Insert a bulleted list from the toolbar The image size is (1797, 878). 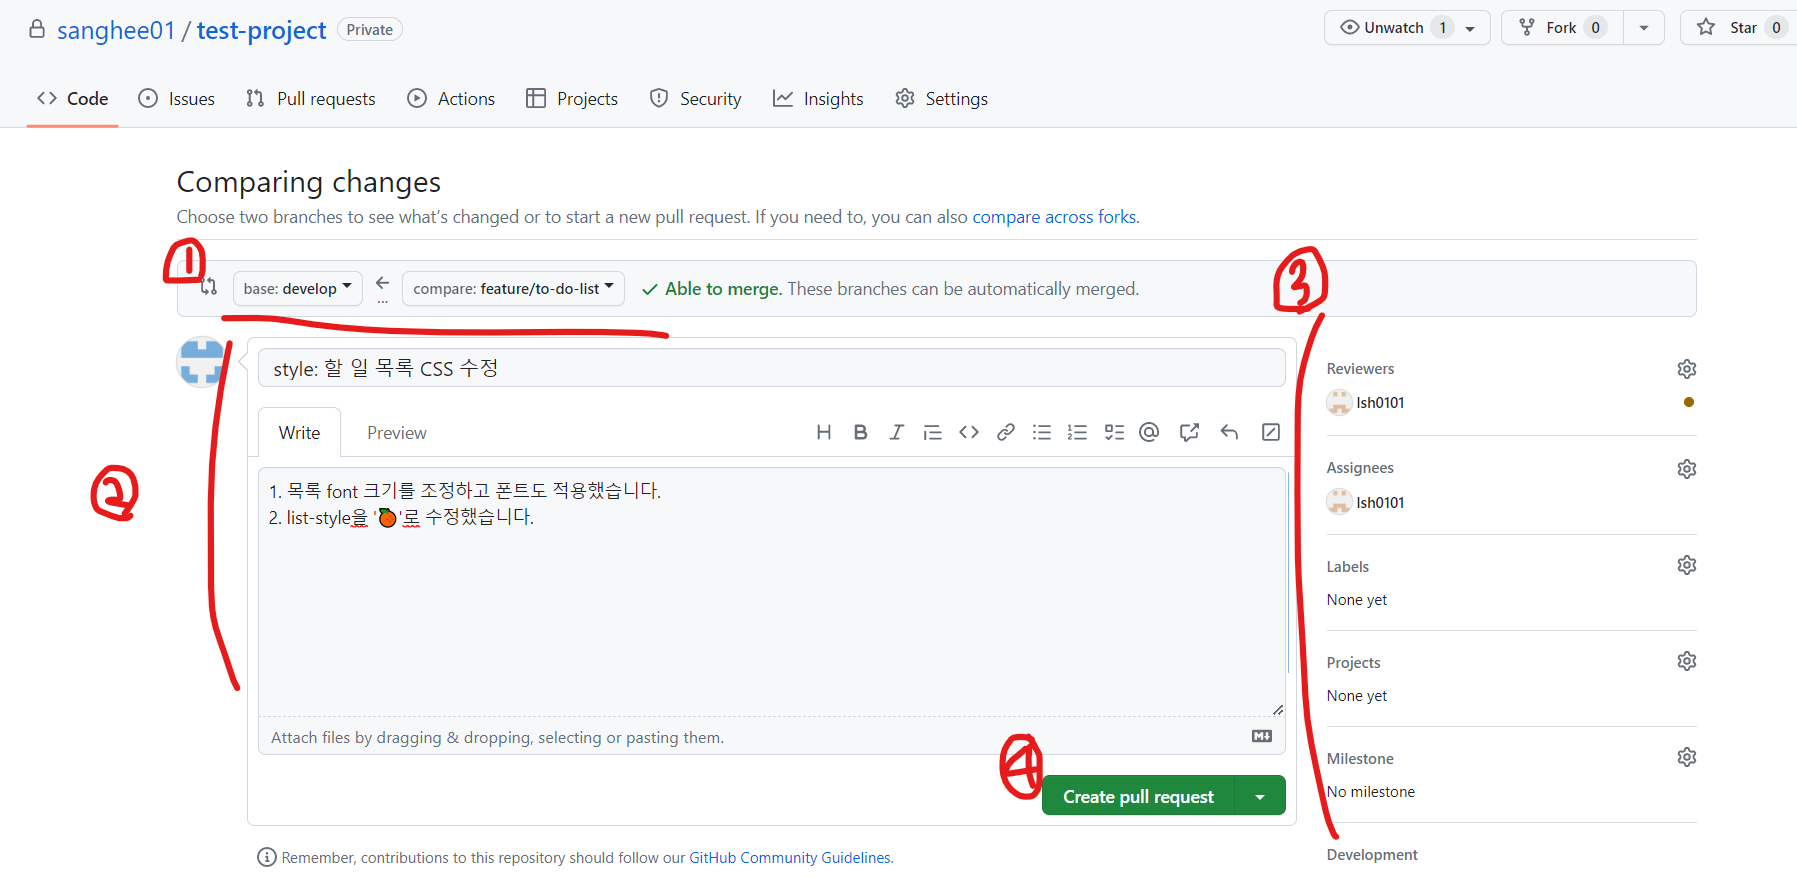(1042, 432)
